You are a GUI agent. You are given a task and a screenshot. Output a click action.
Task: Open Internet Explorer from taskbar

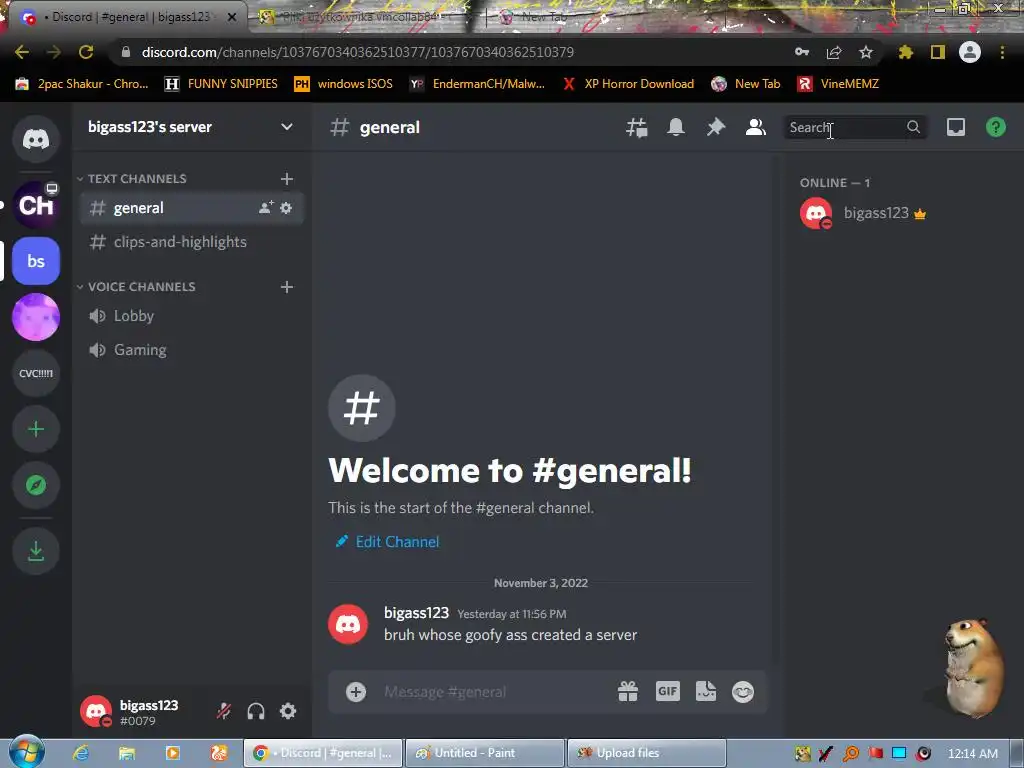[x=81, y=753]
